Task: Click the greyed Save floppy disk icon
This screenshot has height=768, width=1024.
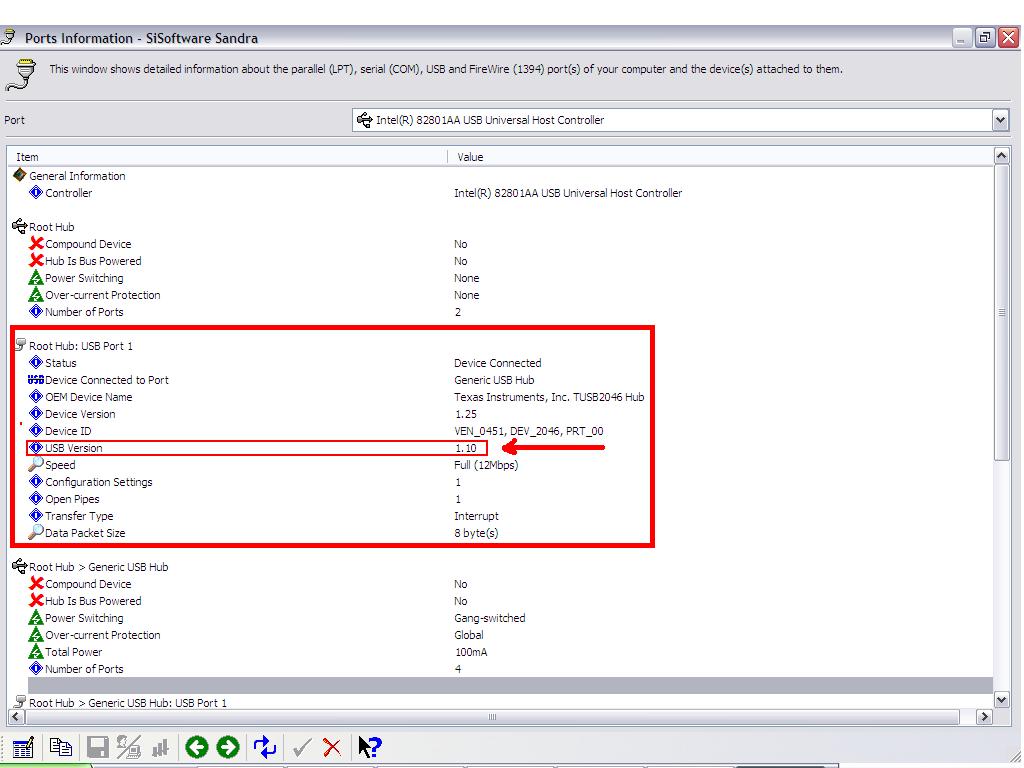Action: click(98, 746)
